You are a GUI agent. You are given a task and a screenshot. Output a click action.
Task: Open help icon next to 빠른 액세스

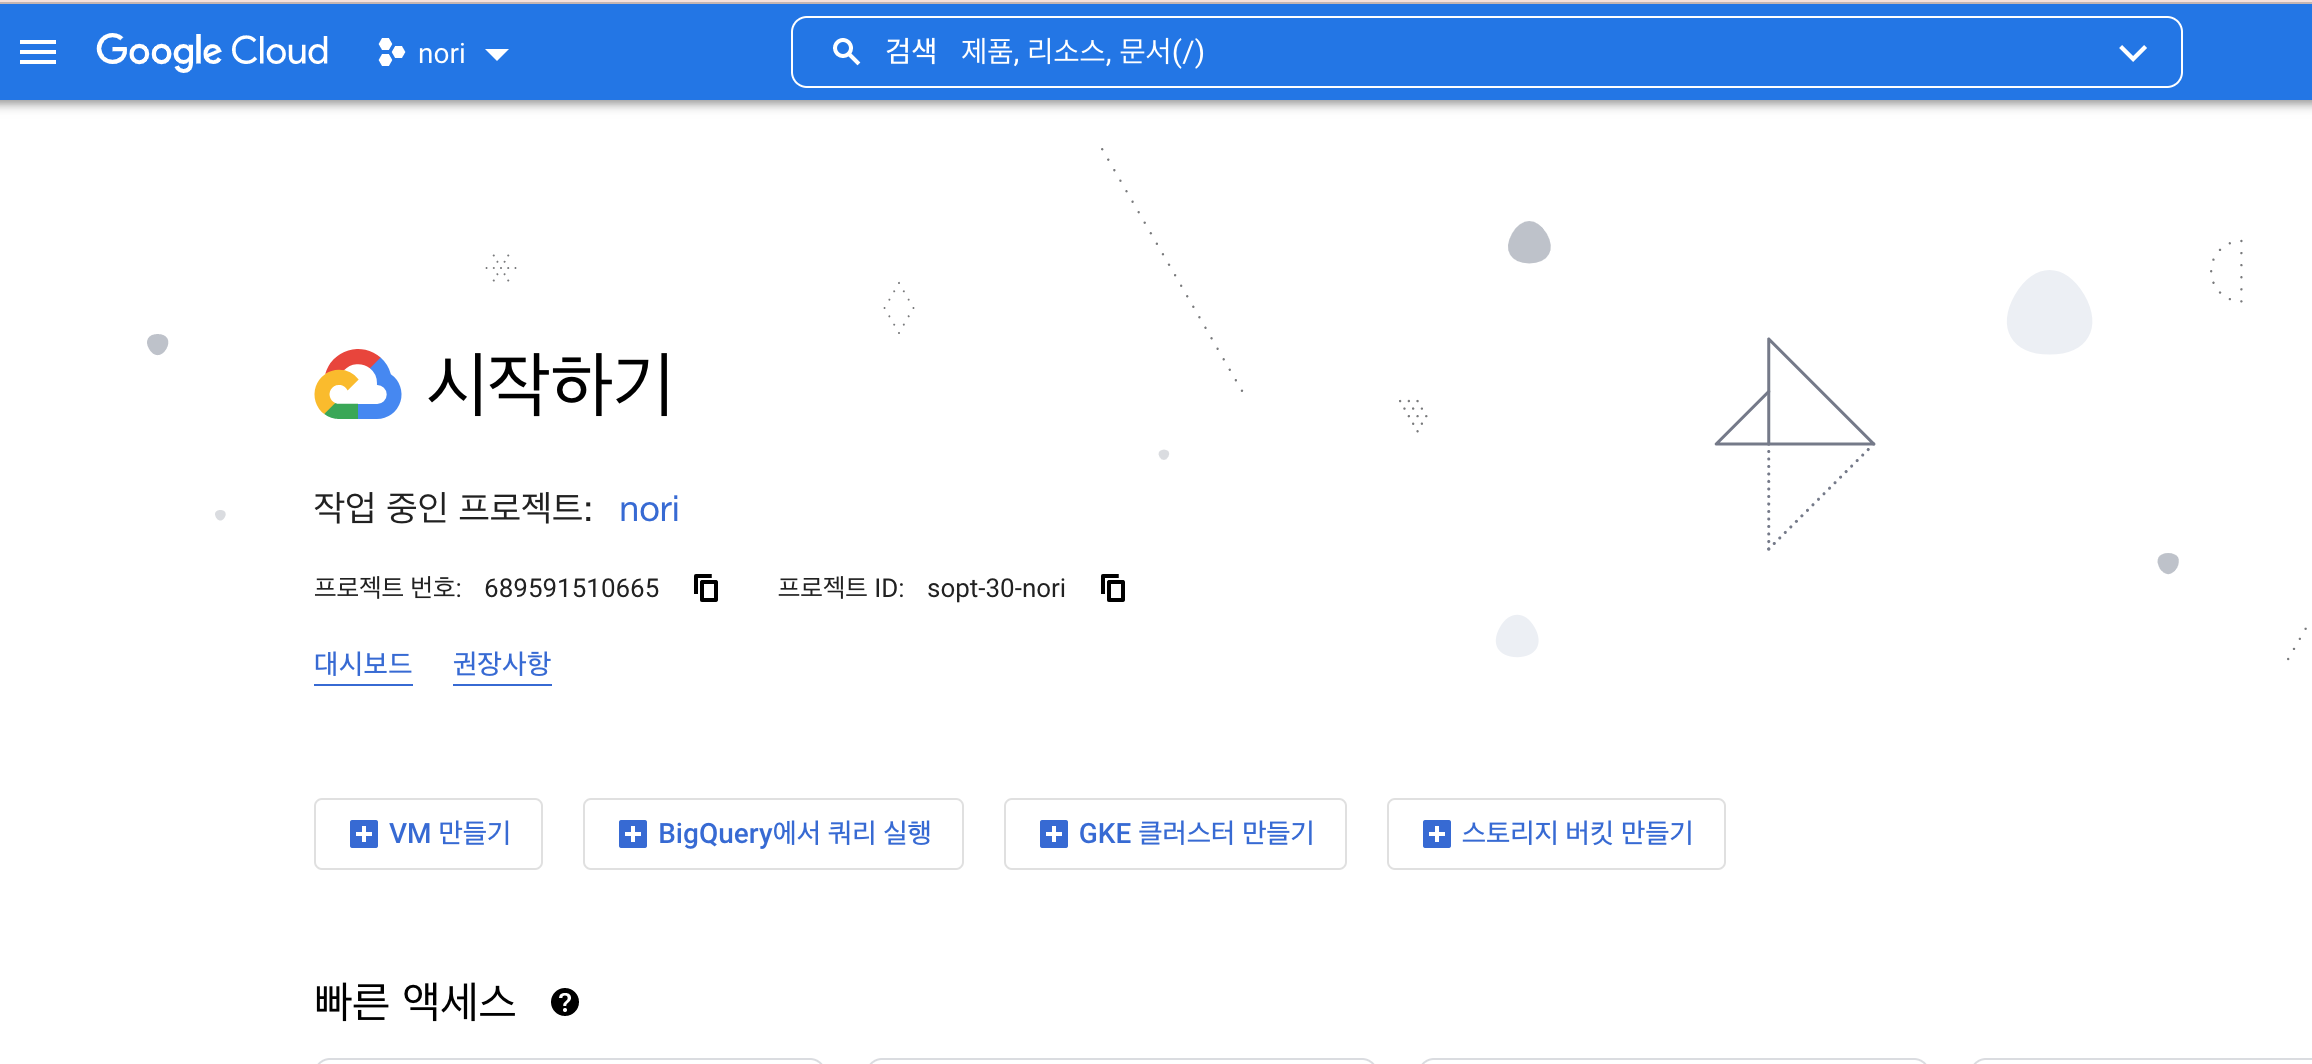click(565, 1002)
